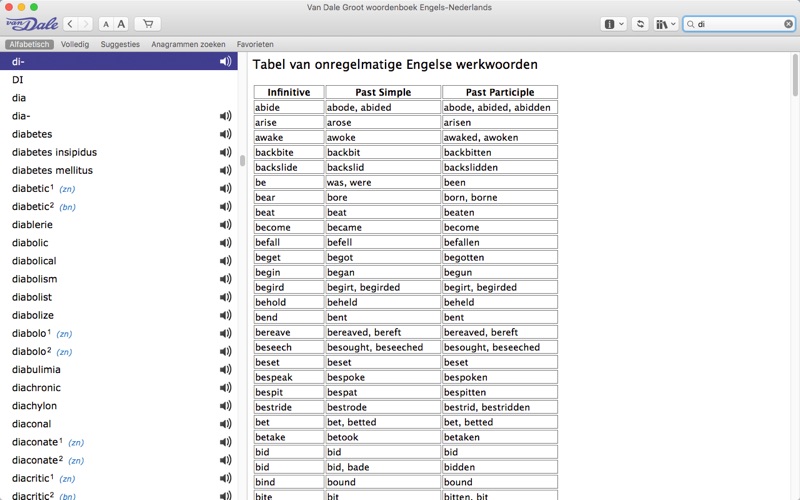Open the dictionary library dropdown

click(x=666, y=24)
